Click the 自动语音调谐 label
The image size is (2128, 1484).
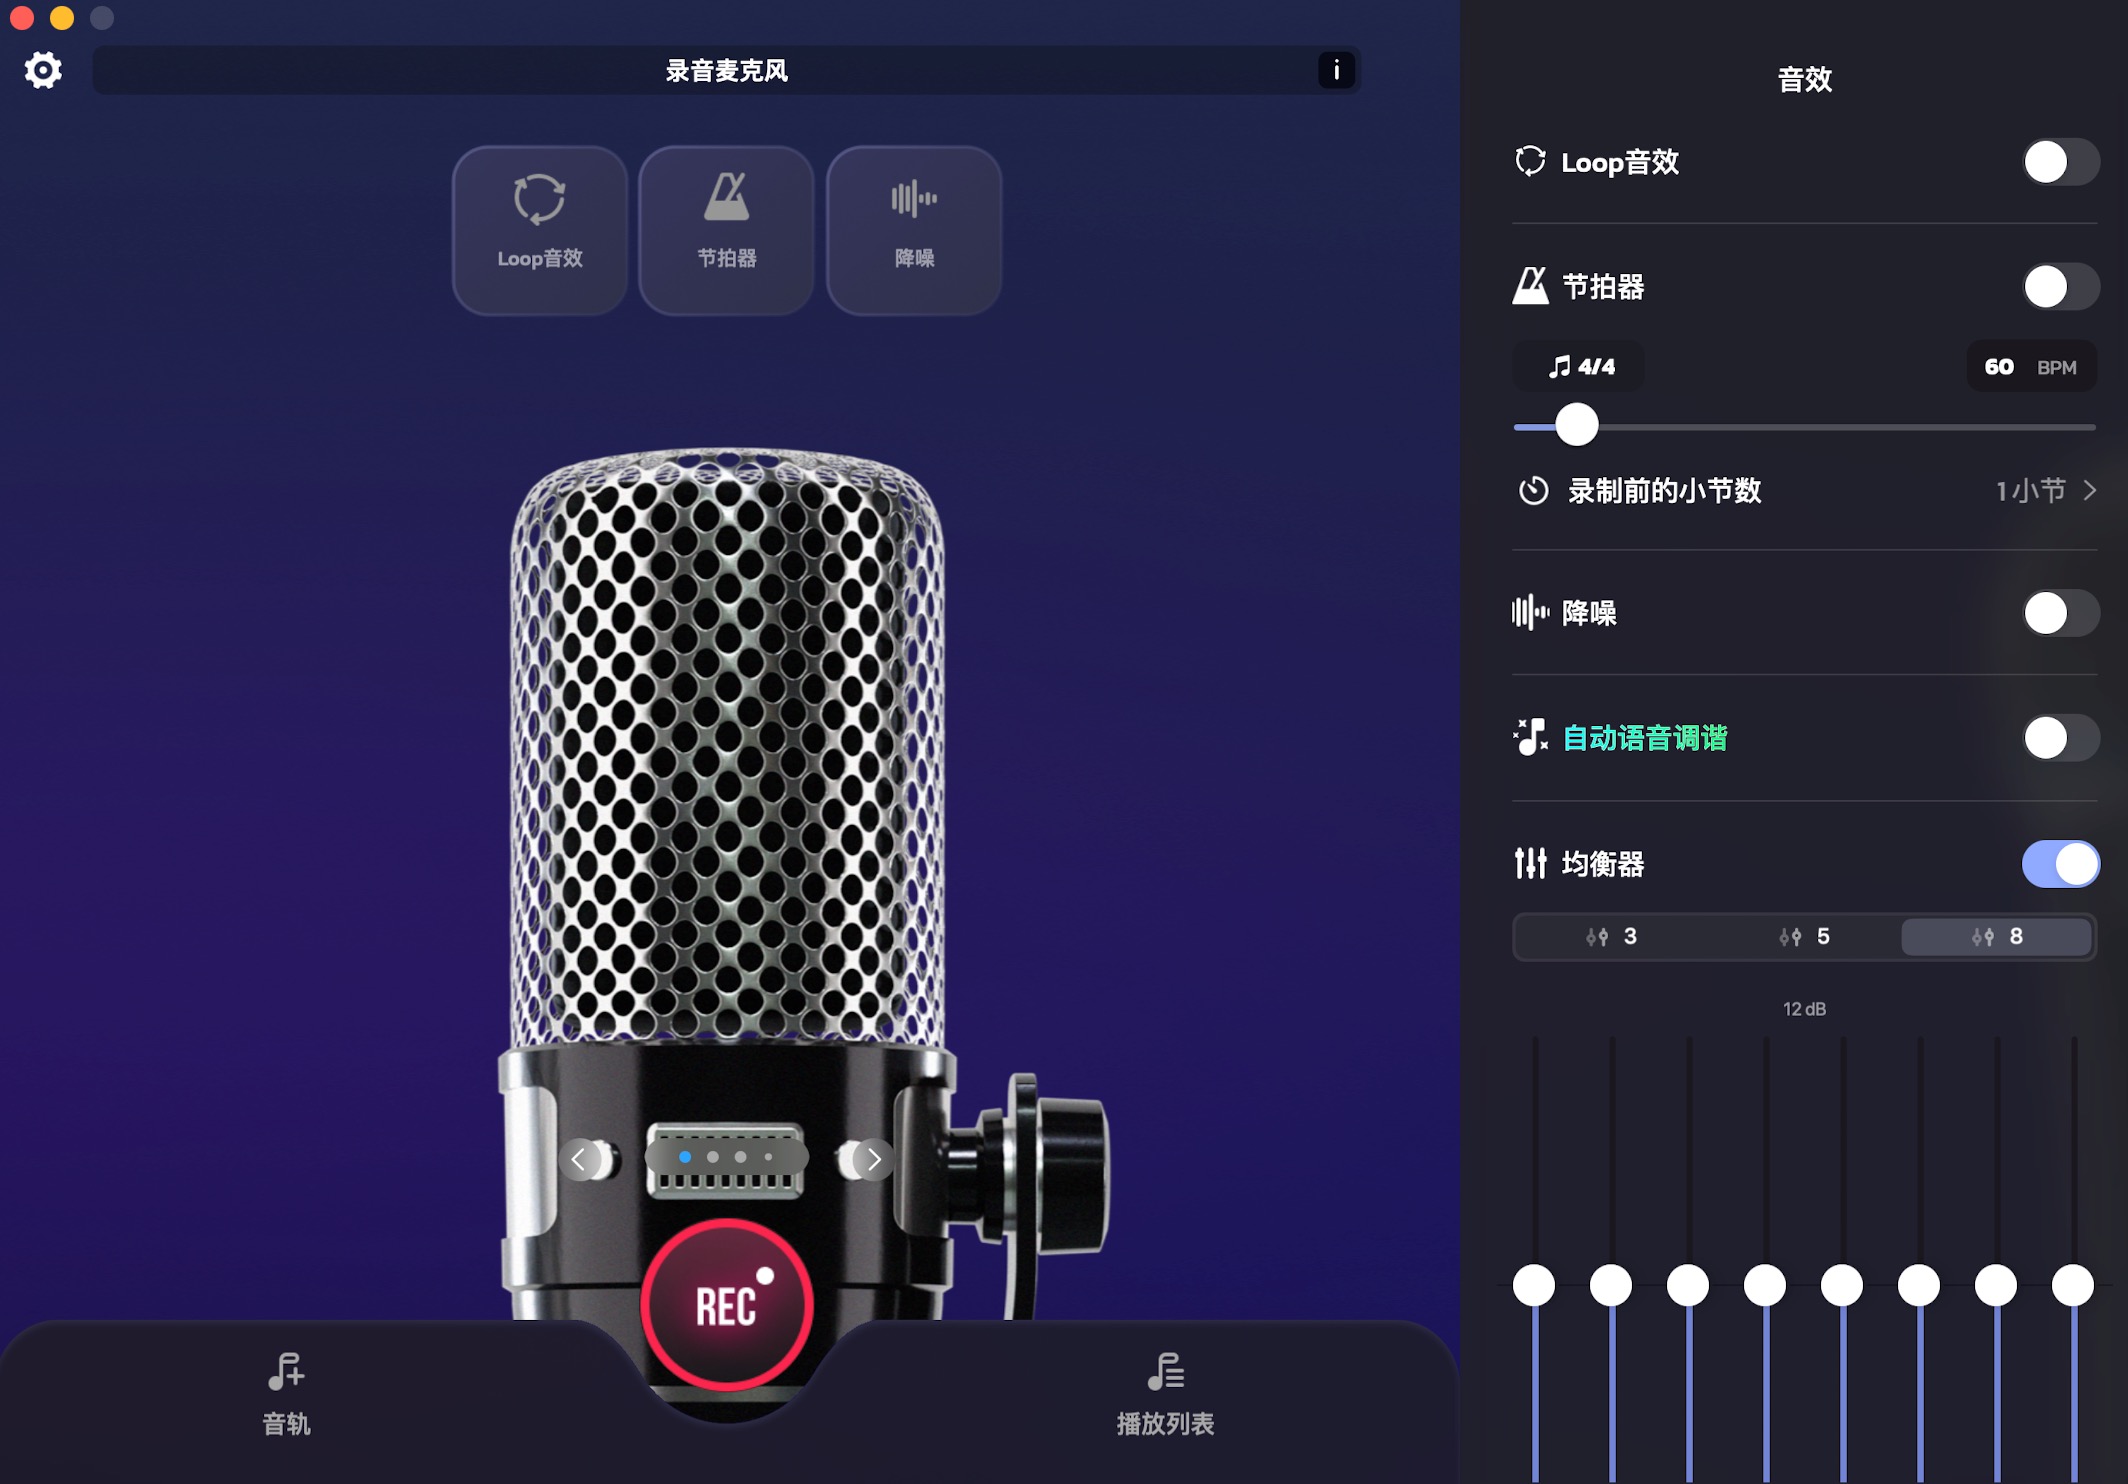[1645, 738]
